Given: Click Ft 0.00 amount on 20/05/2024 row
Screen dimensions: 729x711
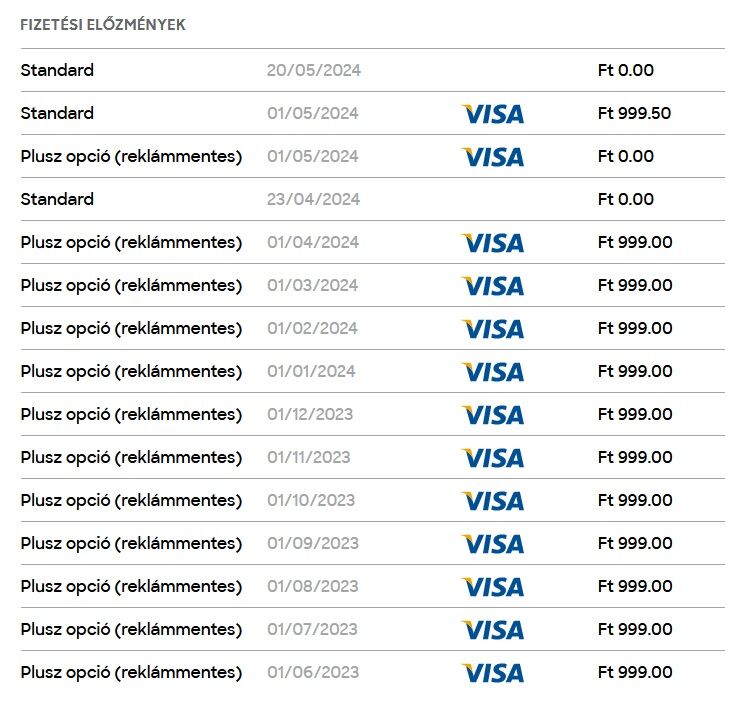Looking at the screenshot, I should pos(626,70).
